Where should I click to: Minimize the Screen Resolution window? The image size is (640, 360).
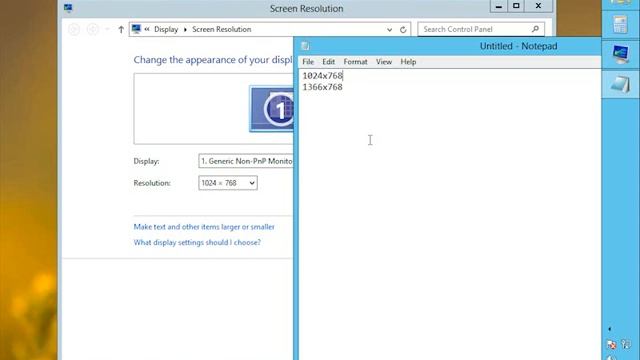[x=499, y=6]
